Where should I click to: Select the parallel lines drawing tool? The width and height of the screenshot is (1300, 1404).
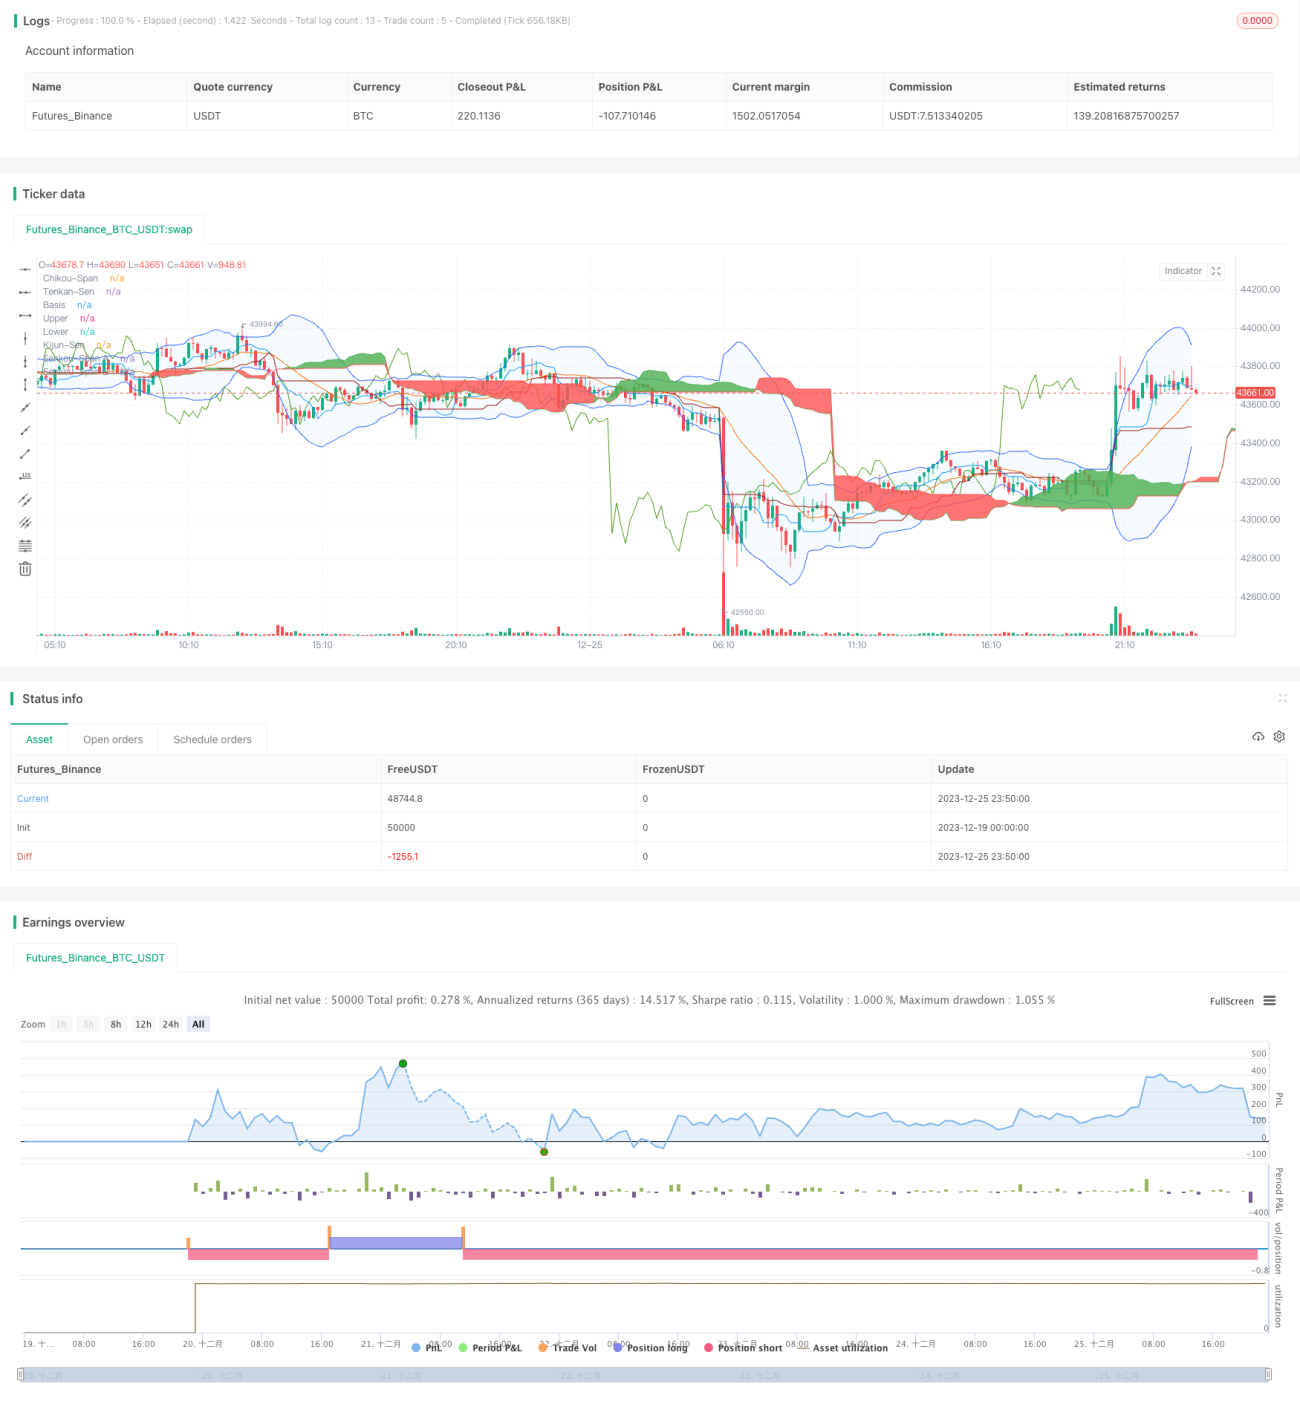tap(25, 499)
